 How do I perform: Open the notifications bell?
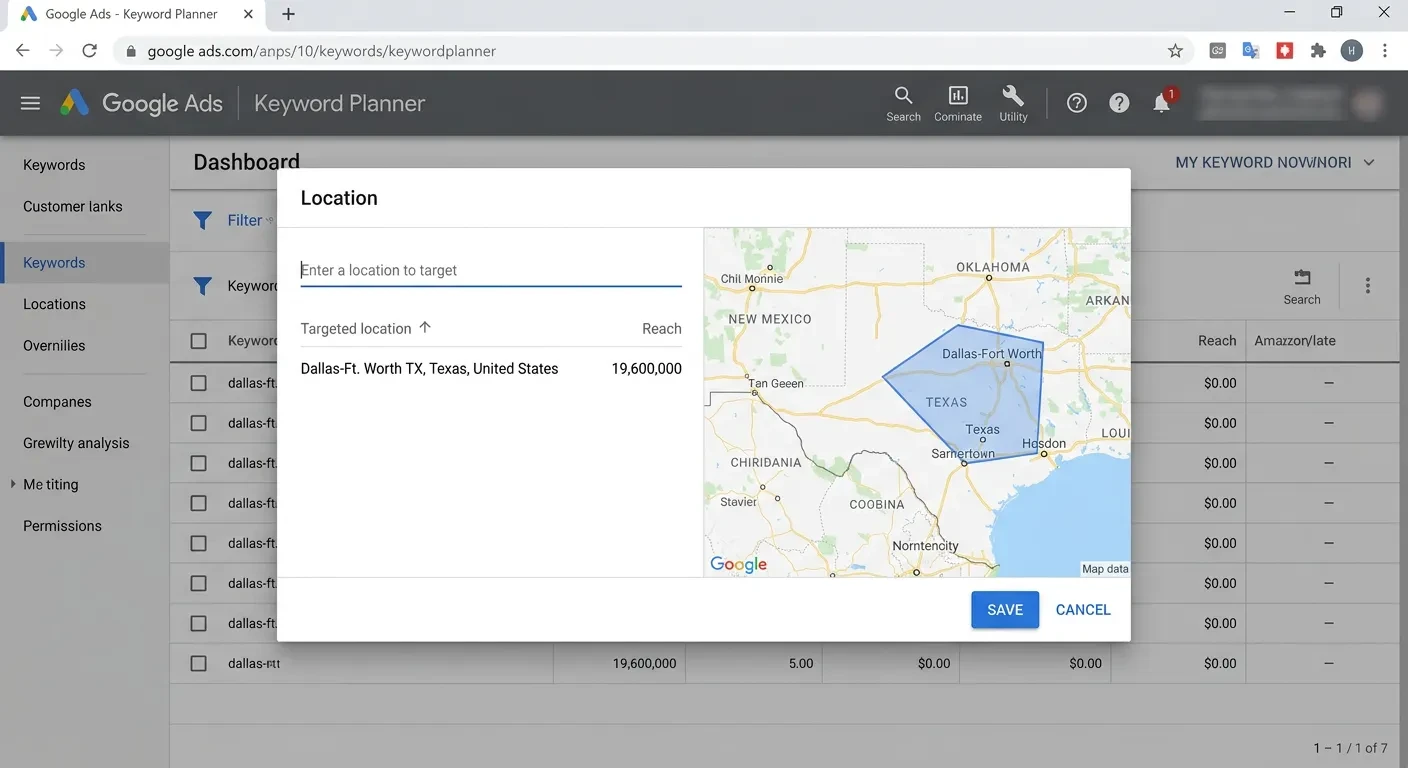pos(1162,103)
